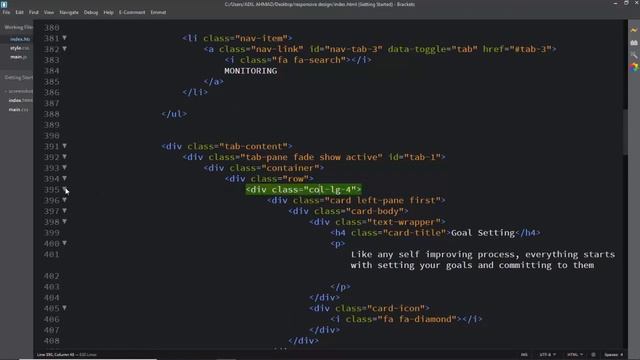640x360 pixels.
Task: Open the UTF-8 encoding dropdown
Action: [x=547, y=355]
